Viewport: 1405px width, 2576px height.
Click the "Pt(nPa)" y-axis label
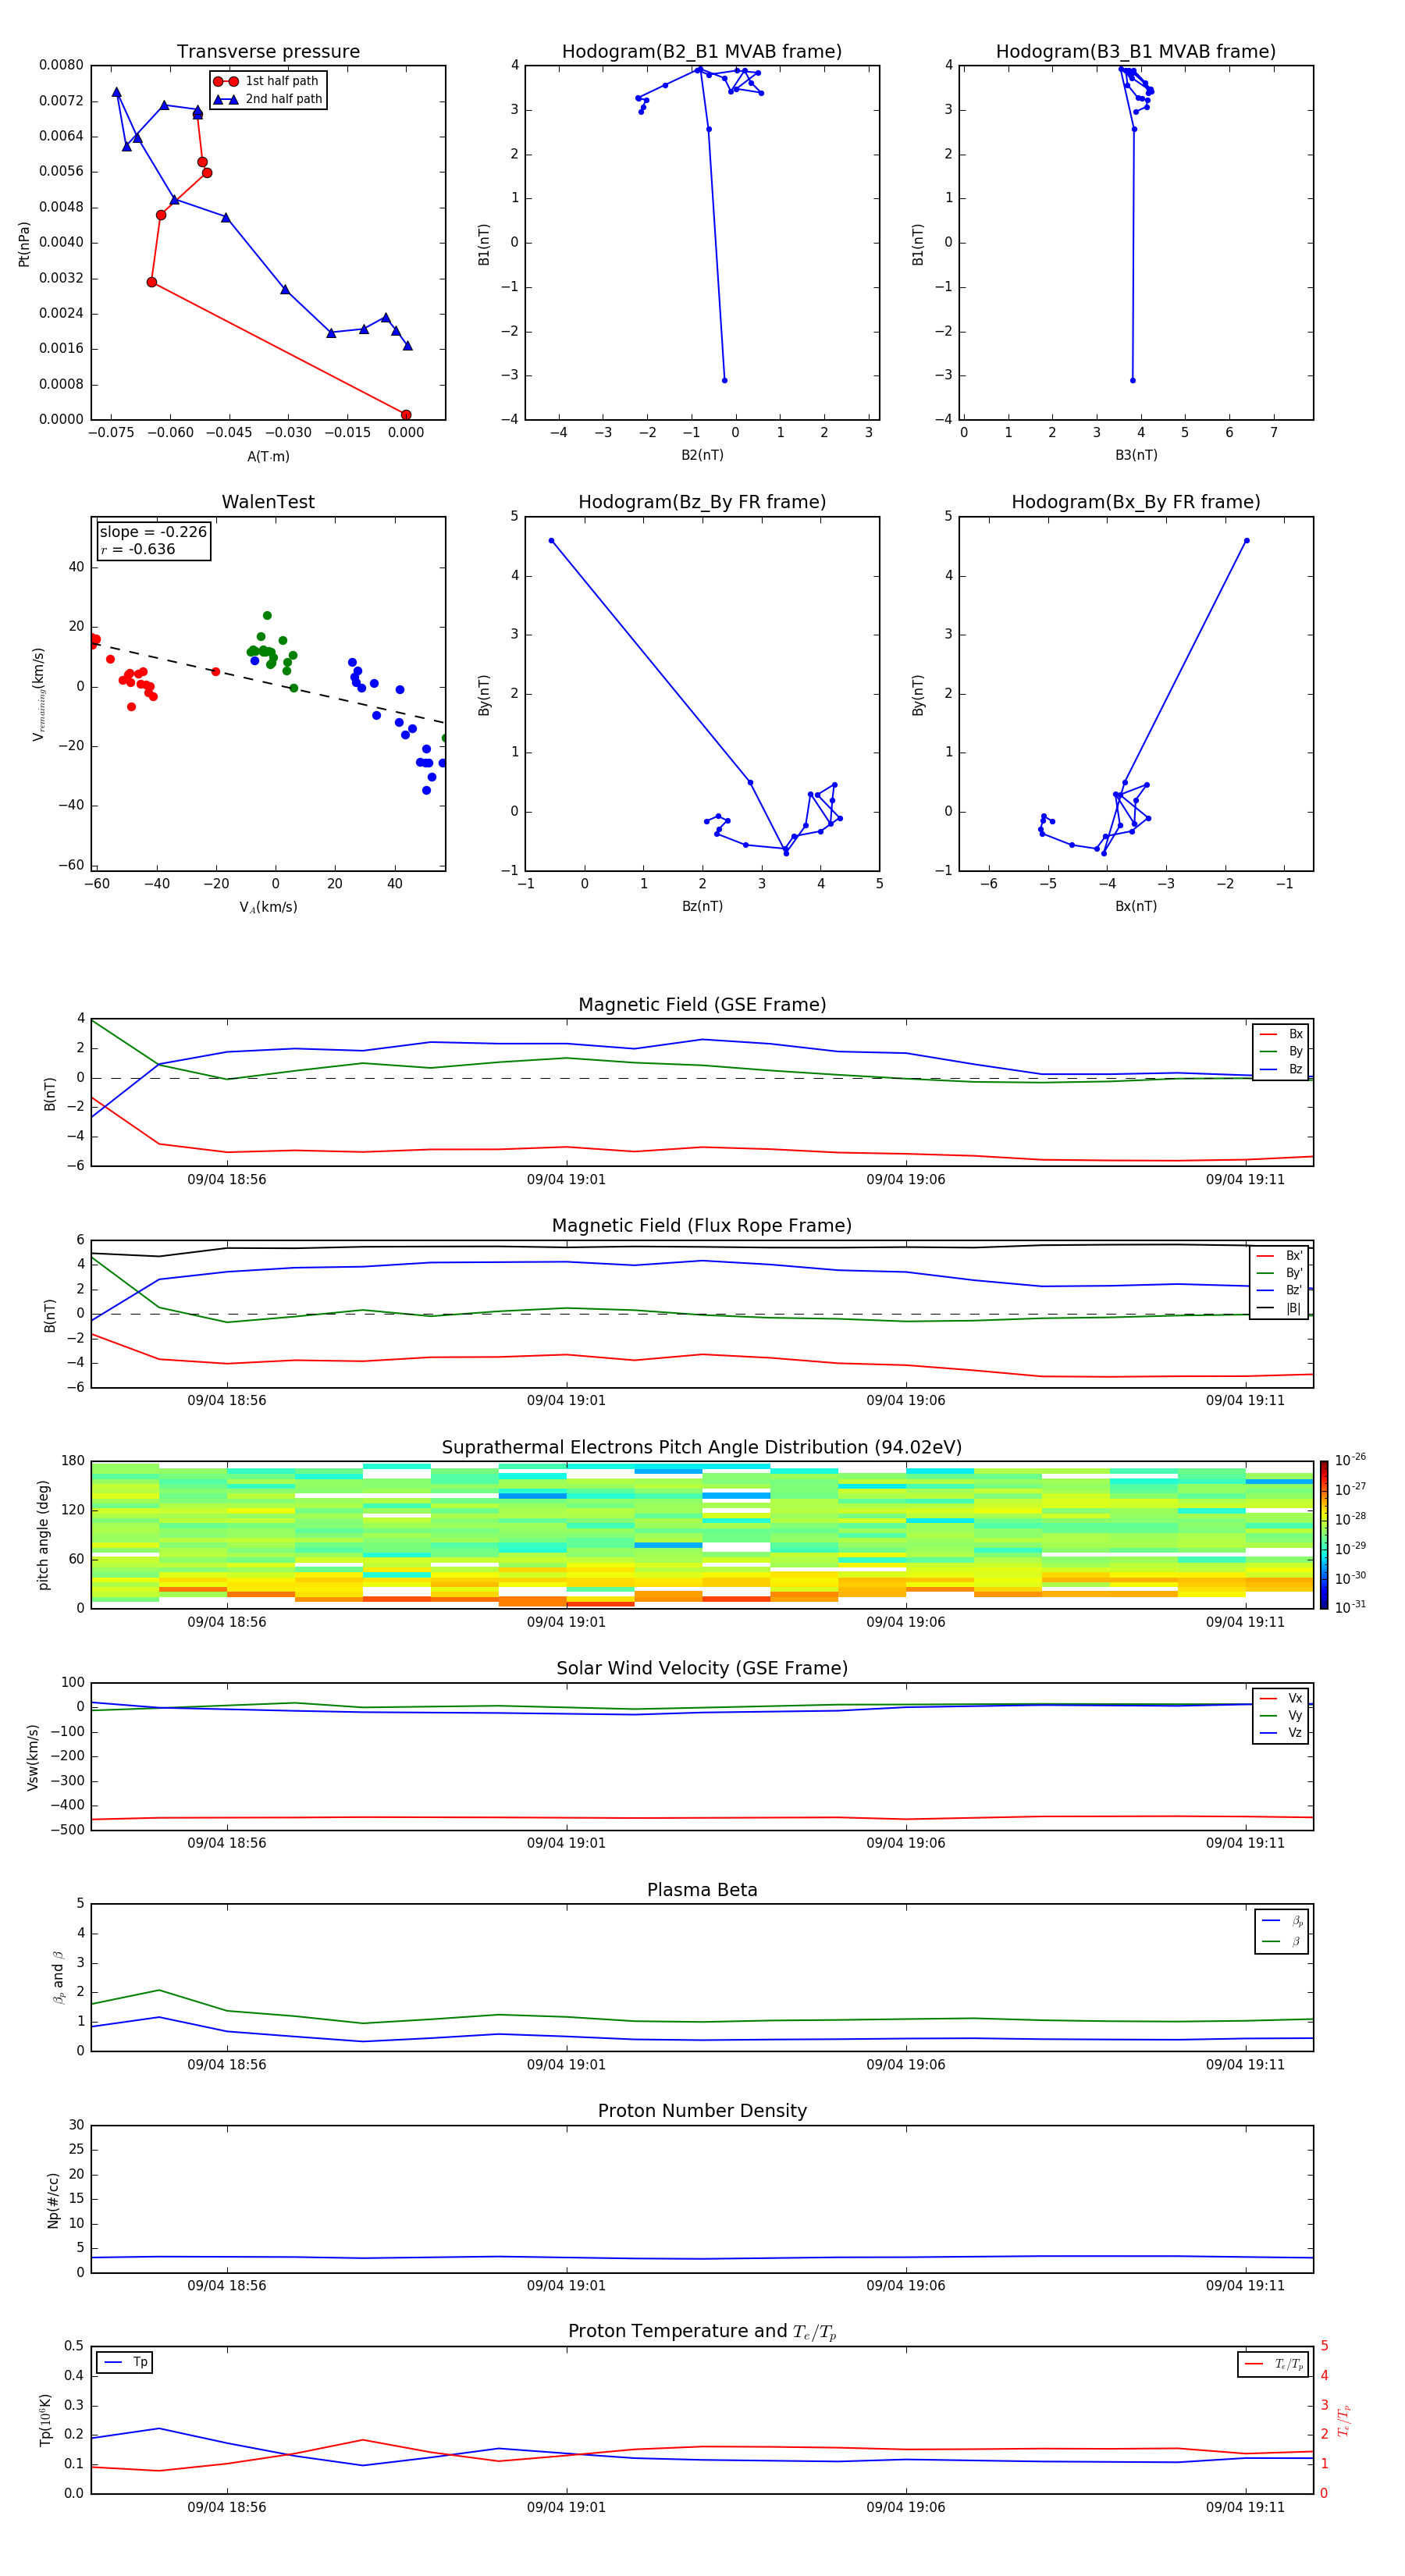tap(24, 244)
